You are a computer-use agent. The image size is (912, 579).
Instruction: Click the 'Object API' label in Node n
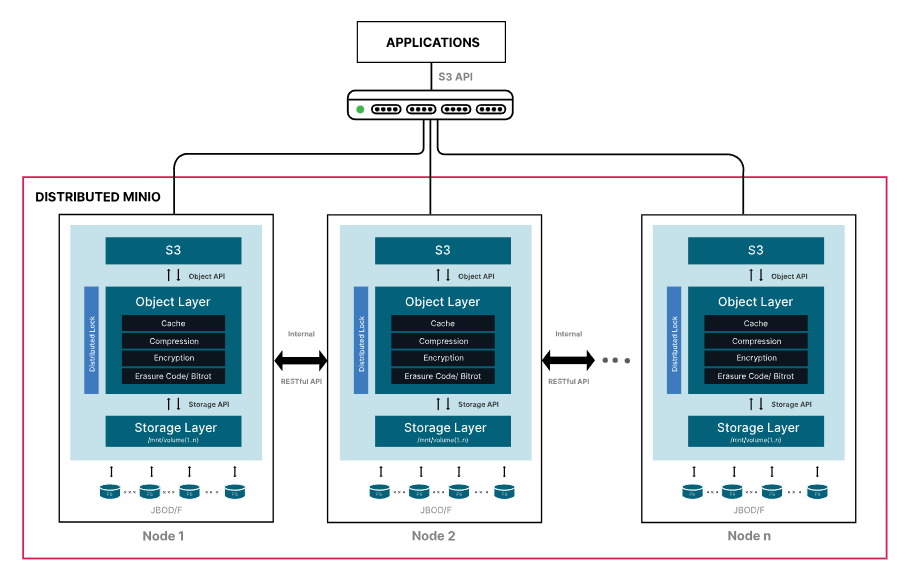789,276
